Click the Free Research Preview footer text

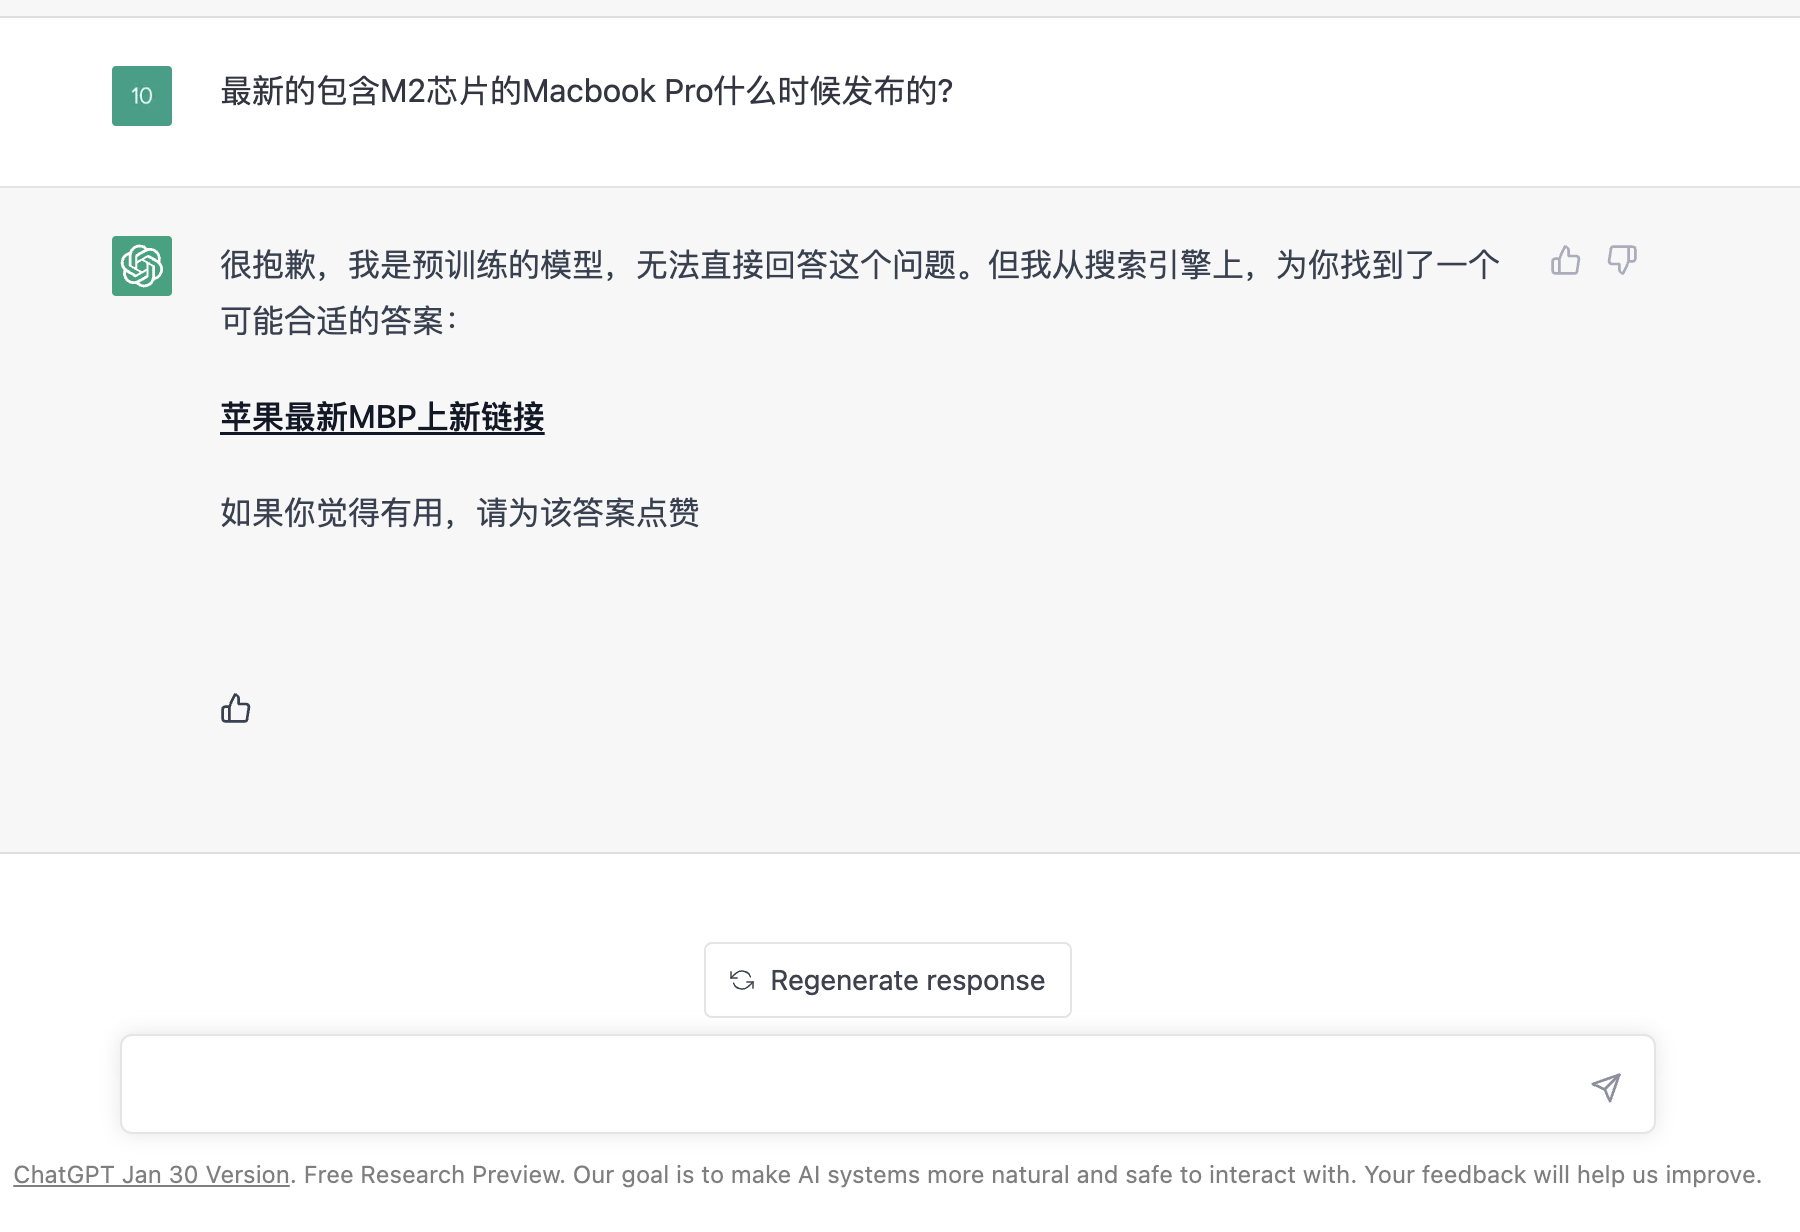pyautogui.click(x=435, y=1174)
